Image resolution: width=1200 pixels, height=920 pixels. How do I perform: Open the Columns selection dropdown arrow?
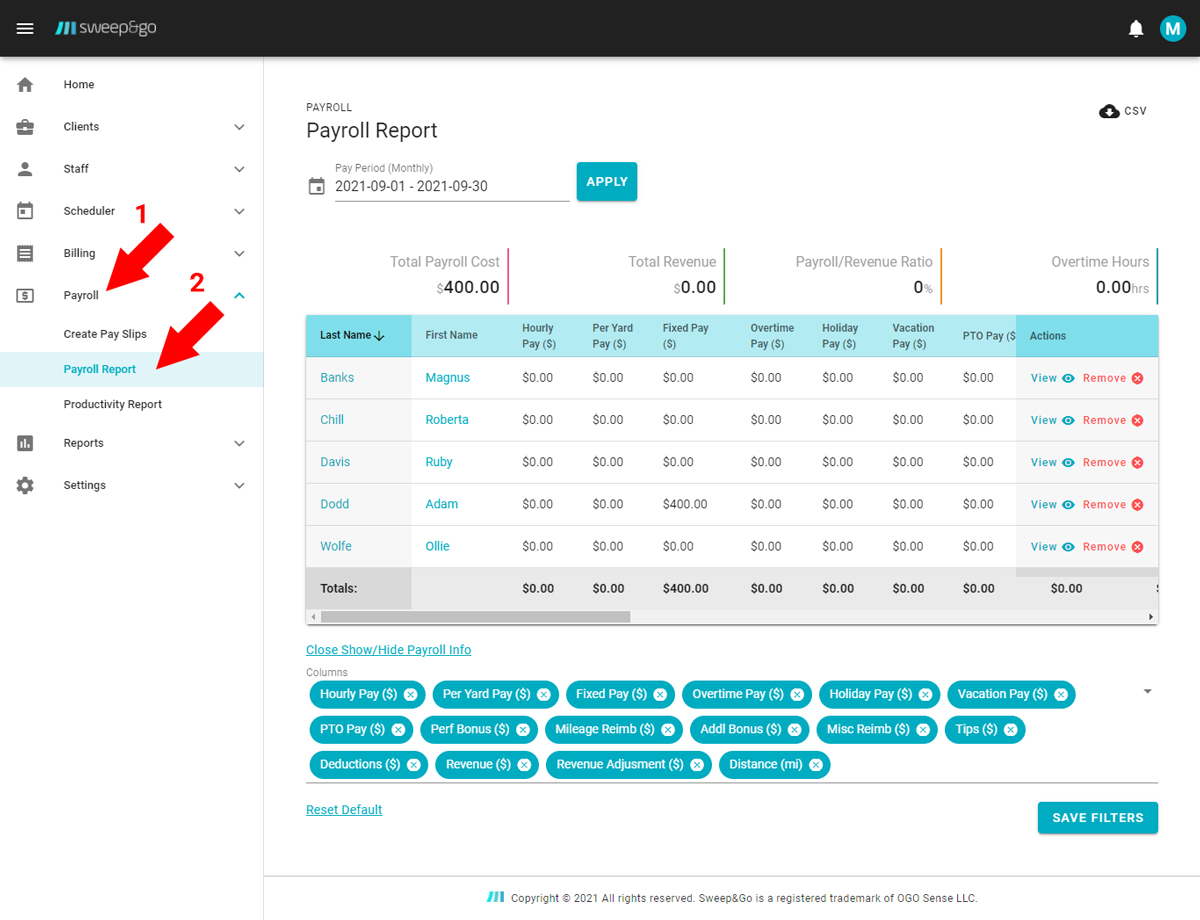click(1147, 692)
